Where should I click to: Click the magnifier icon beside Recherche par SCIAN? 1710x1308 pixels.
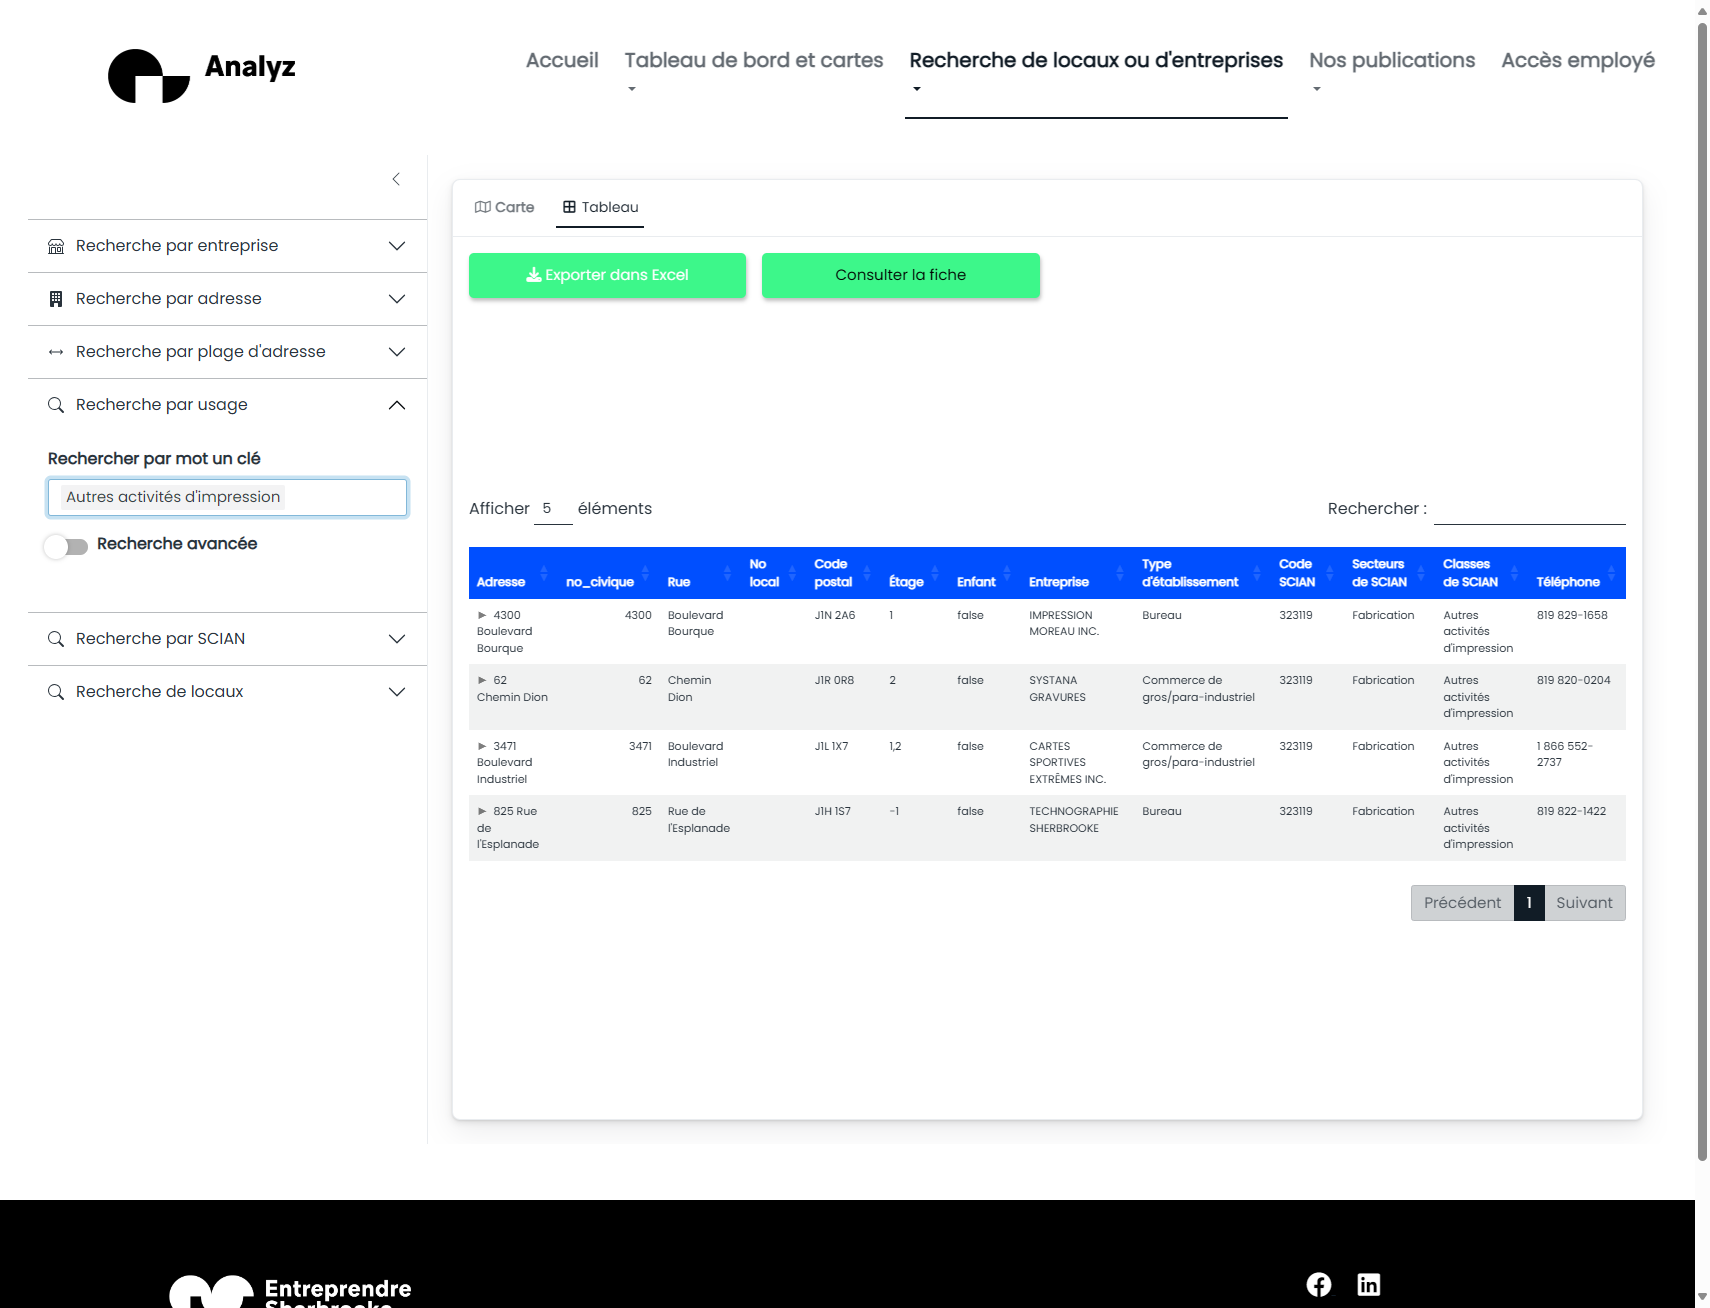[x=56, y=639]
